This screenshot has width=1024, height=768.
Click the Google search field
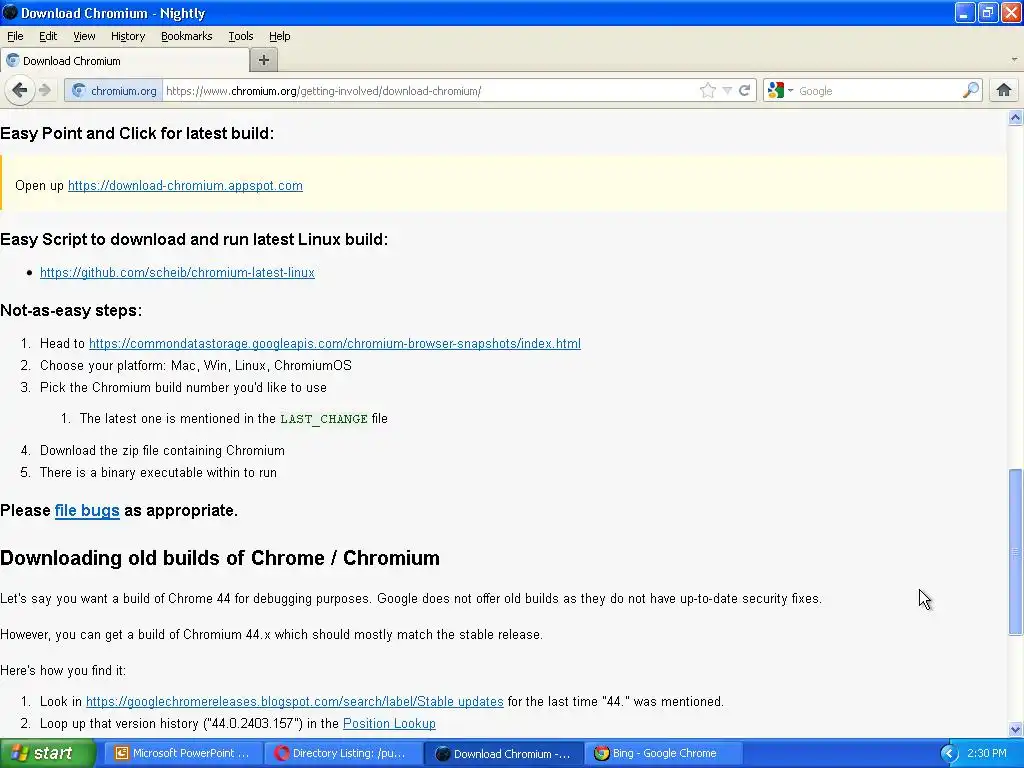point(878,91)
